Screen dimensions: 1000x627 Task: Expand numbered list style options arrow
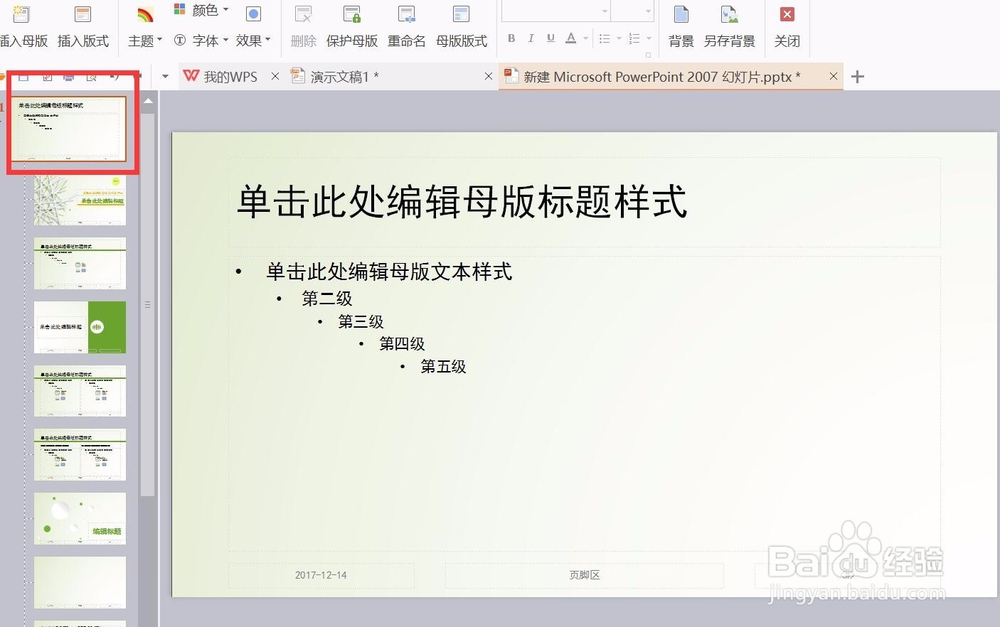point(649,39)
